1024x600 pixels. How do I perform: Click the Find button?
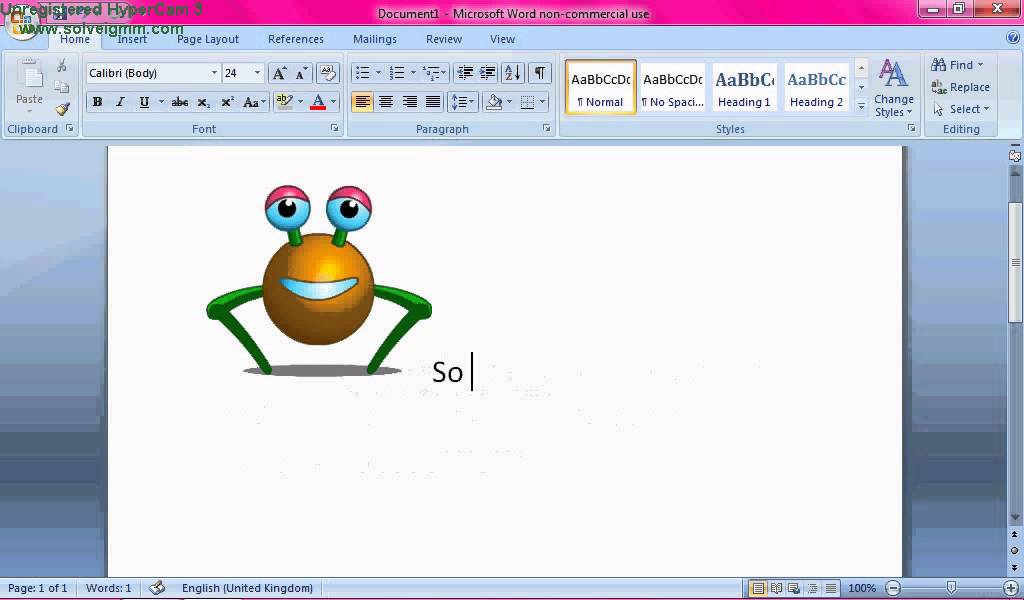point(957,65)
